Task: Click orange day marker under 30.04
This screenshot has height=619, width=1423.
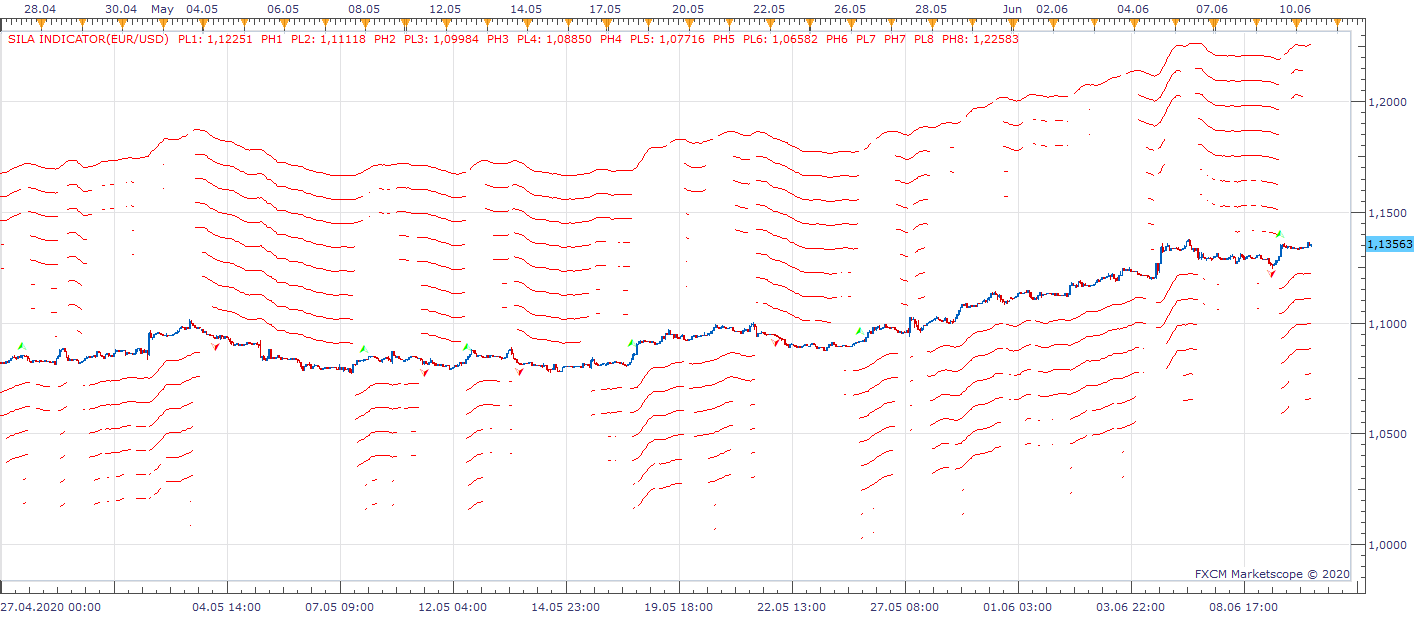Action: pos(121,24)
